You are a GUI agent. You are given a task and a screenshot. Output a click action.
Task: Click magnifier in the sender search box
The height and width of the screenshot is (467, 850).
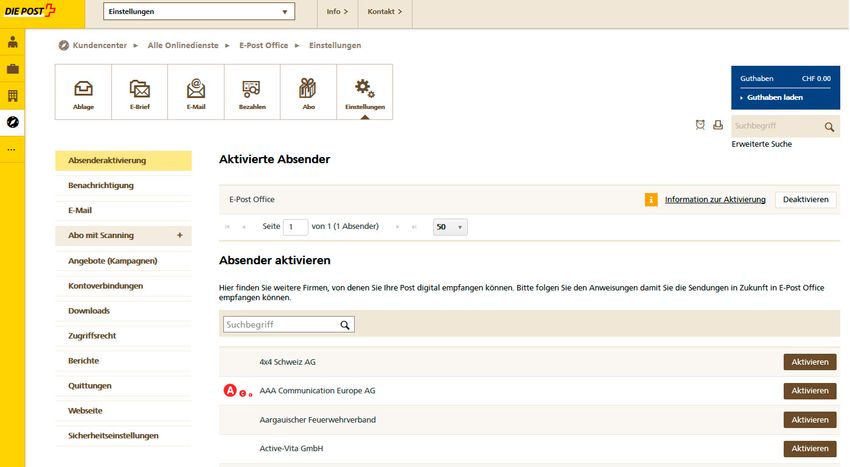(345, 325)
